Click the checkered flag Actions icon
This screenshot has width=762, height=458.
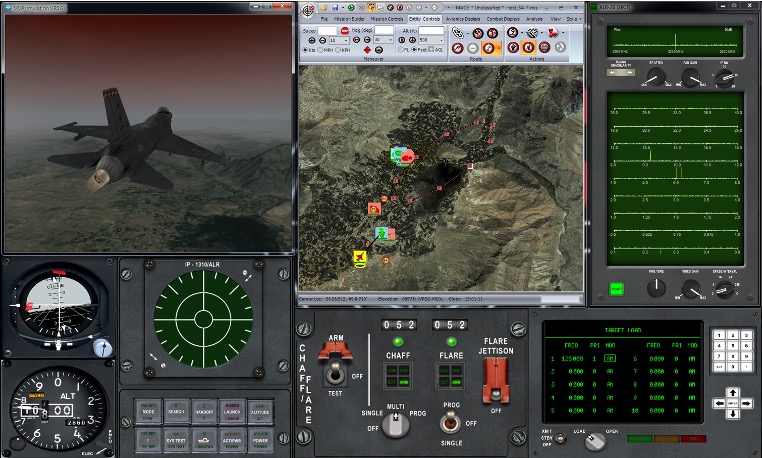(533, 33)
